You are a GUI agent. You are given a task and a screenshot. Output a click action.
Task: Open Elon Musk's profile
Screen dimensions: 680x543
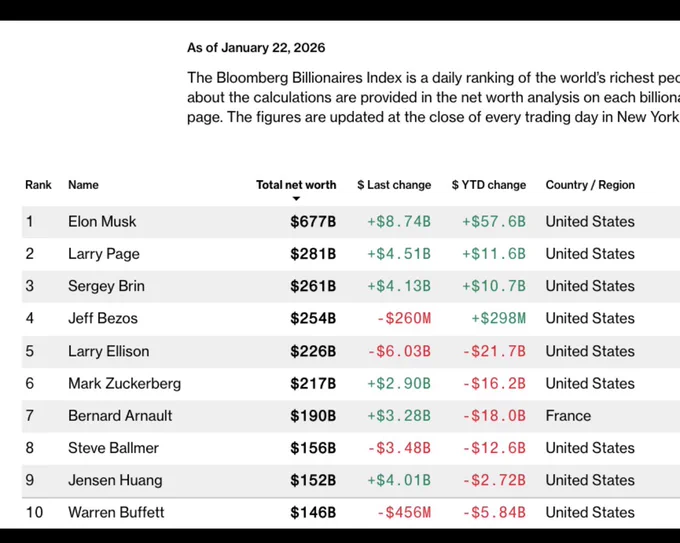(102, 222)
